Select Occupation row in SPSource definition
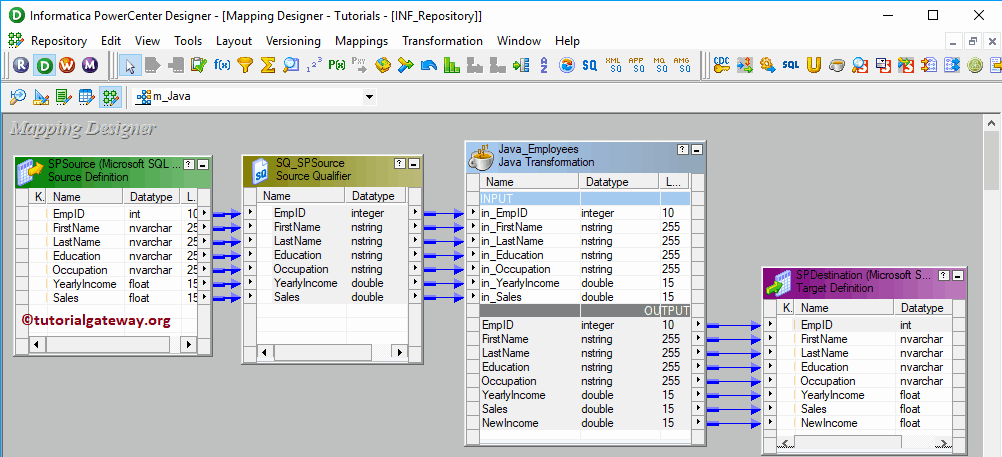The image size is (1002, 457). [x=113, y=270]
